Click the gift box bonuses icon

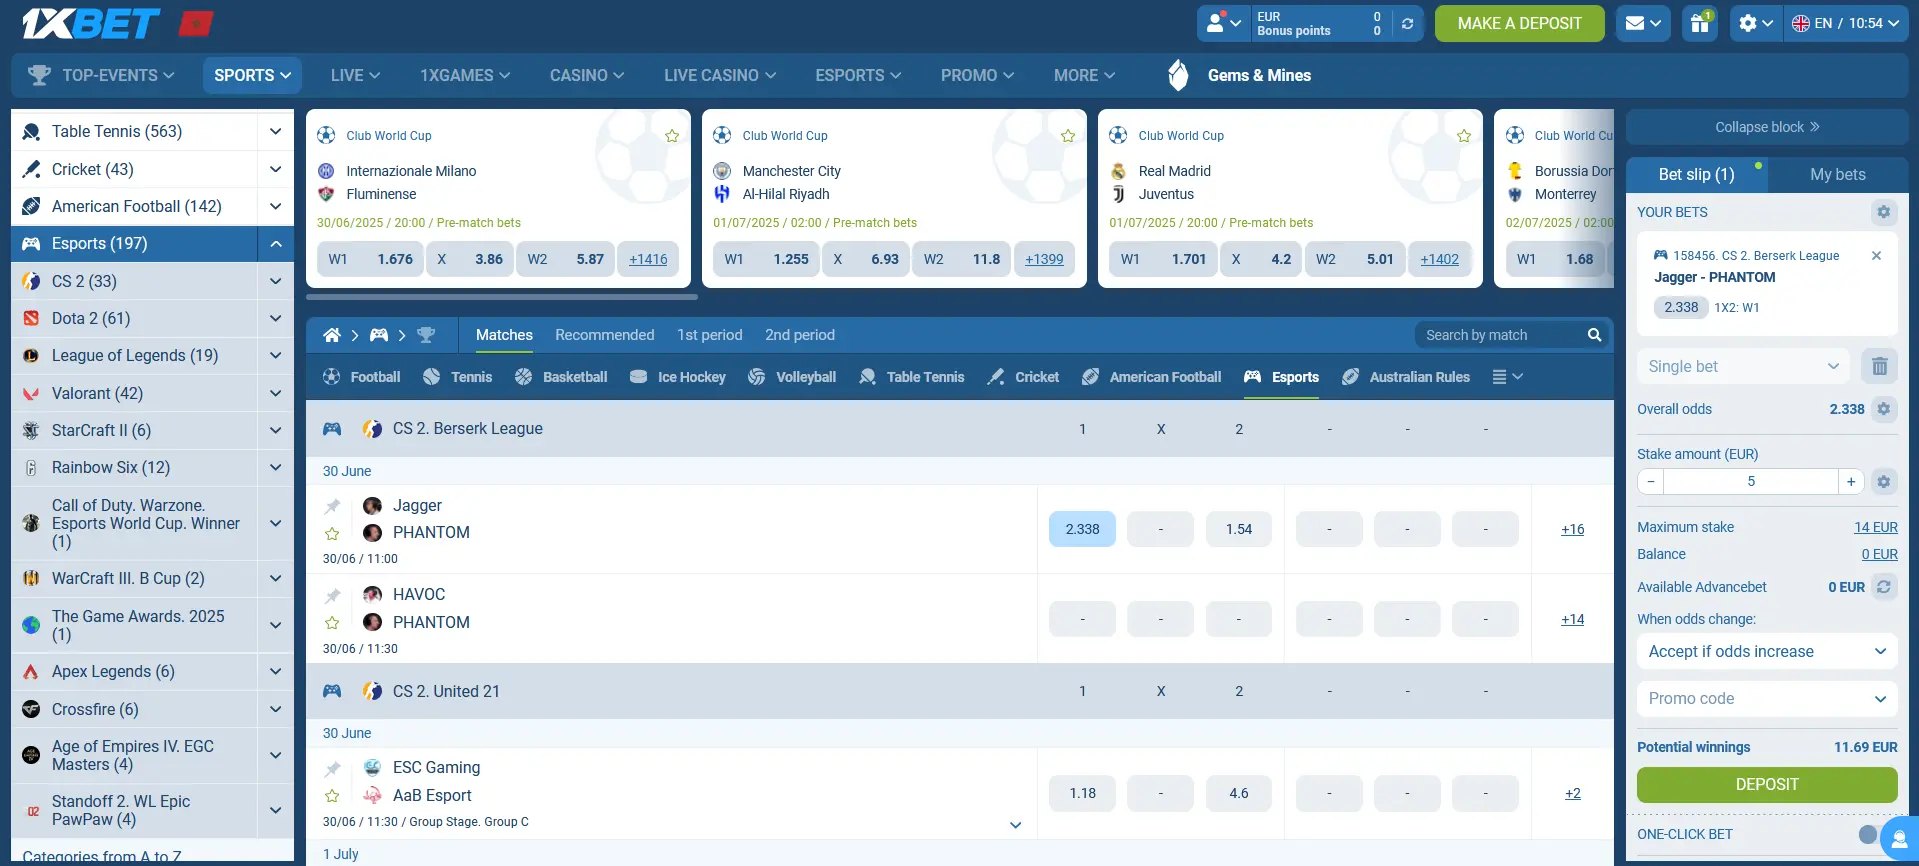coord(1699,23)
